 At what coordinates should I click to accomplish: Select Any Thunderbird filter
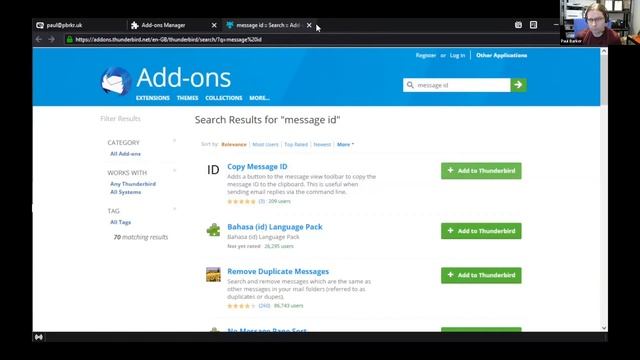(133, 184)
